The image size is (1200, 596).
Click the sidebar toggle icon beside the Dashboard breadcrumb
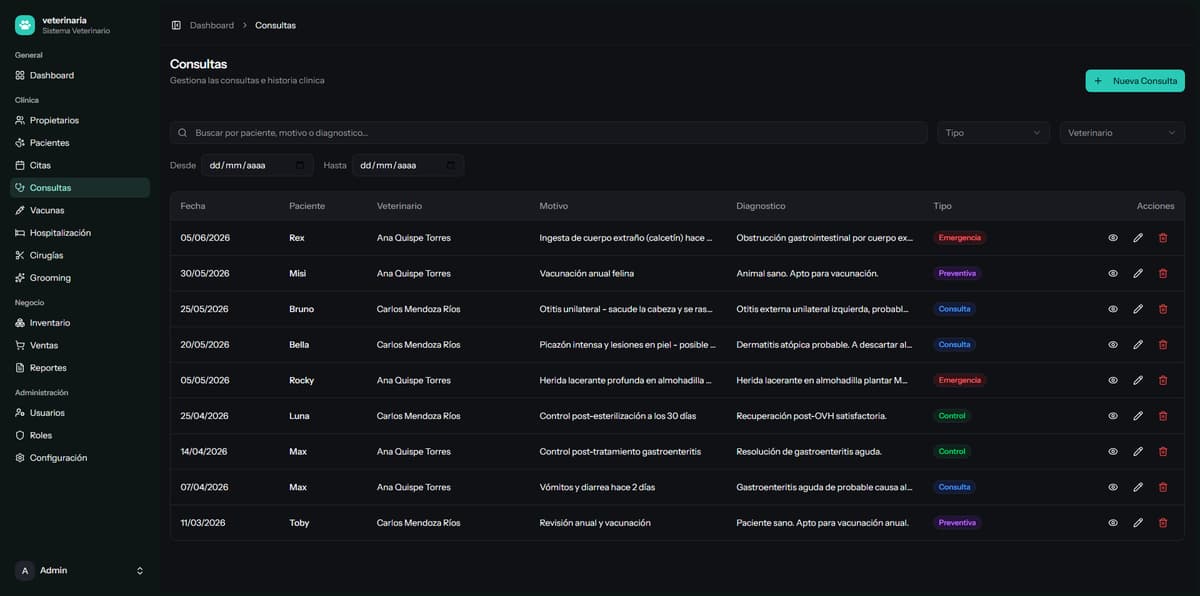(x=176, y=25)
